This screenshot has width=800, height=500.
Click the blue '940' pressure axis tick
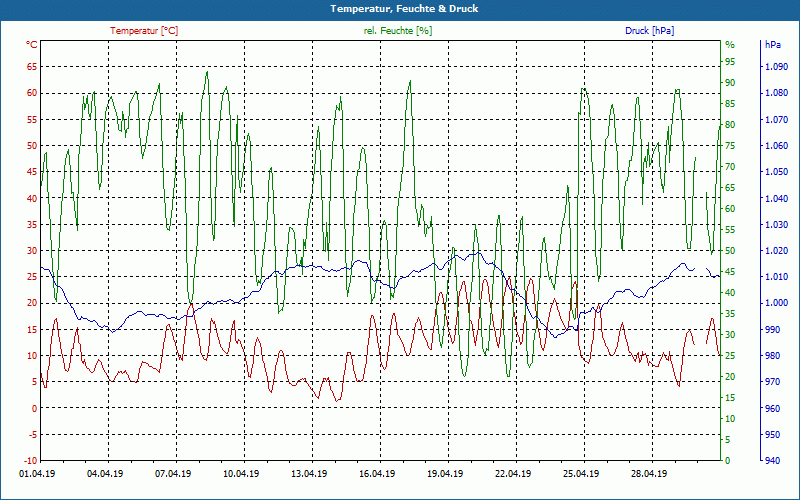pos(772,461)
